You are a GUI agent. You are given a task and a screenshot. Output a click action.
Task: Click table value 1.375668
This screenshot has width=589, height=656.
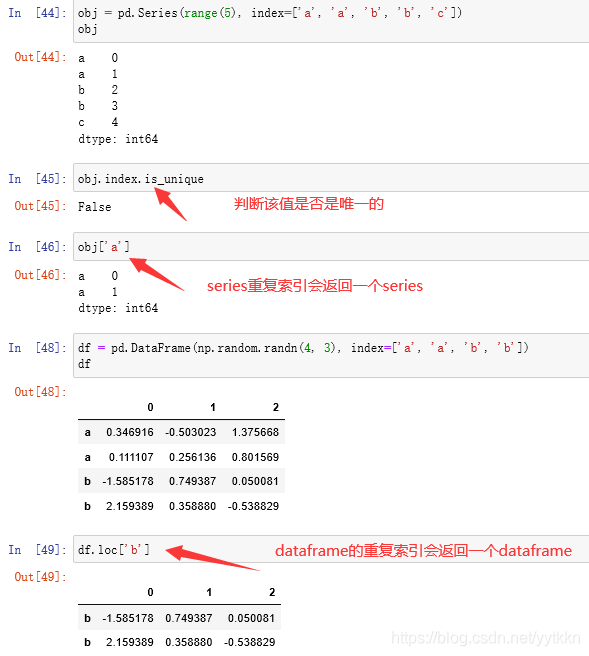pos(255,432)
